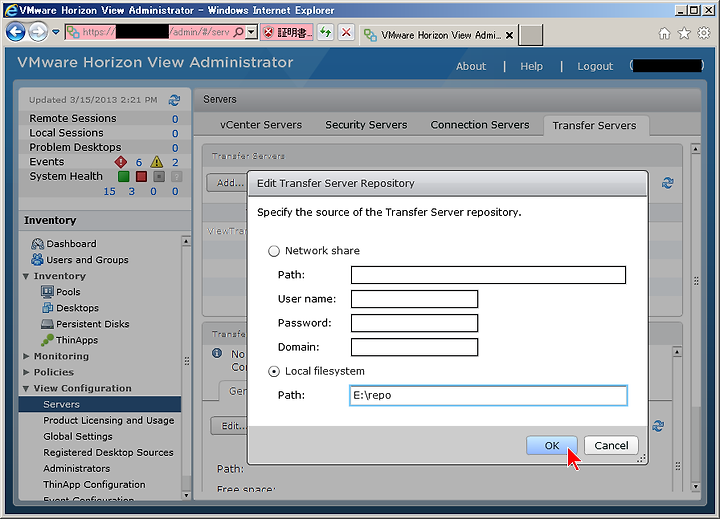Click the browser stop red X icon

(x=346, y=32)
